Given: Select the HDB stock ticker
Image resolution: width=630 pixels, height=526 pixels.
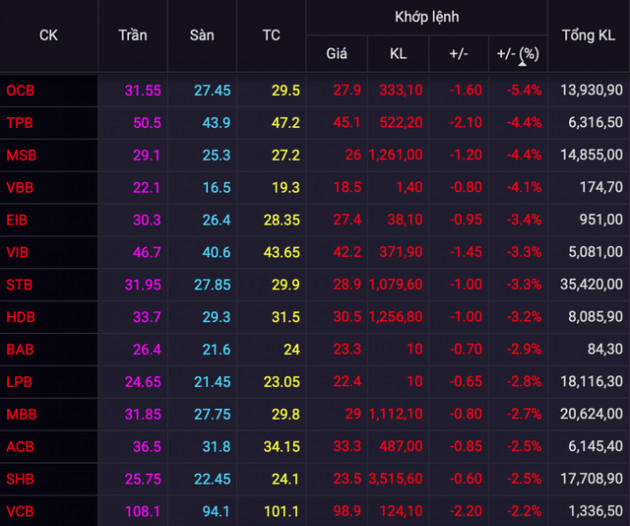Looking at the screenshot, I should 21,317.
